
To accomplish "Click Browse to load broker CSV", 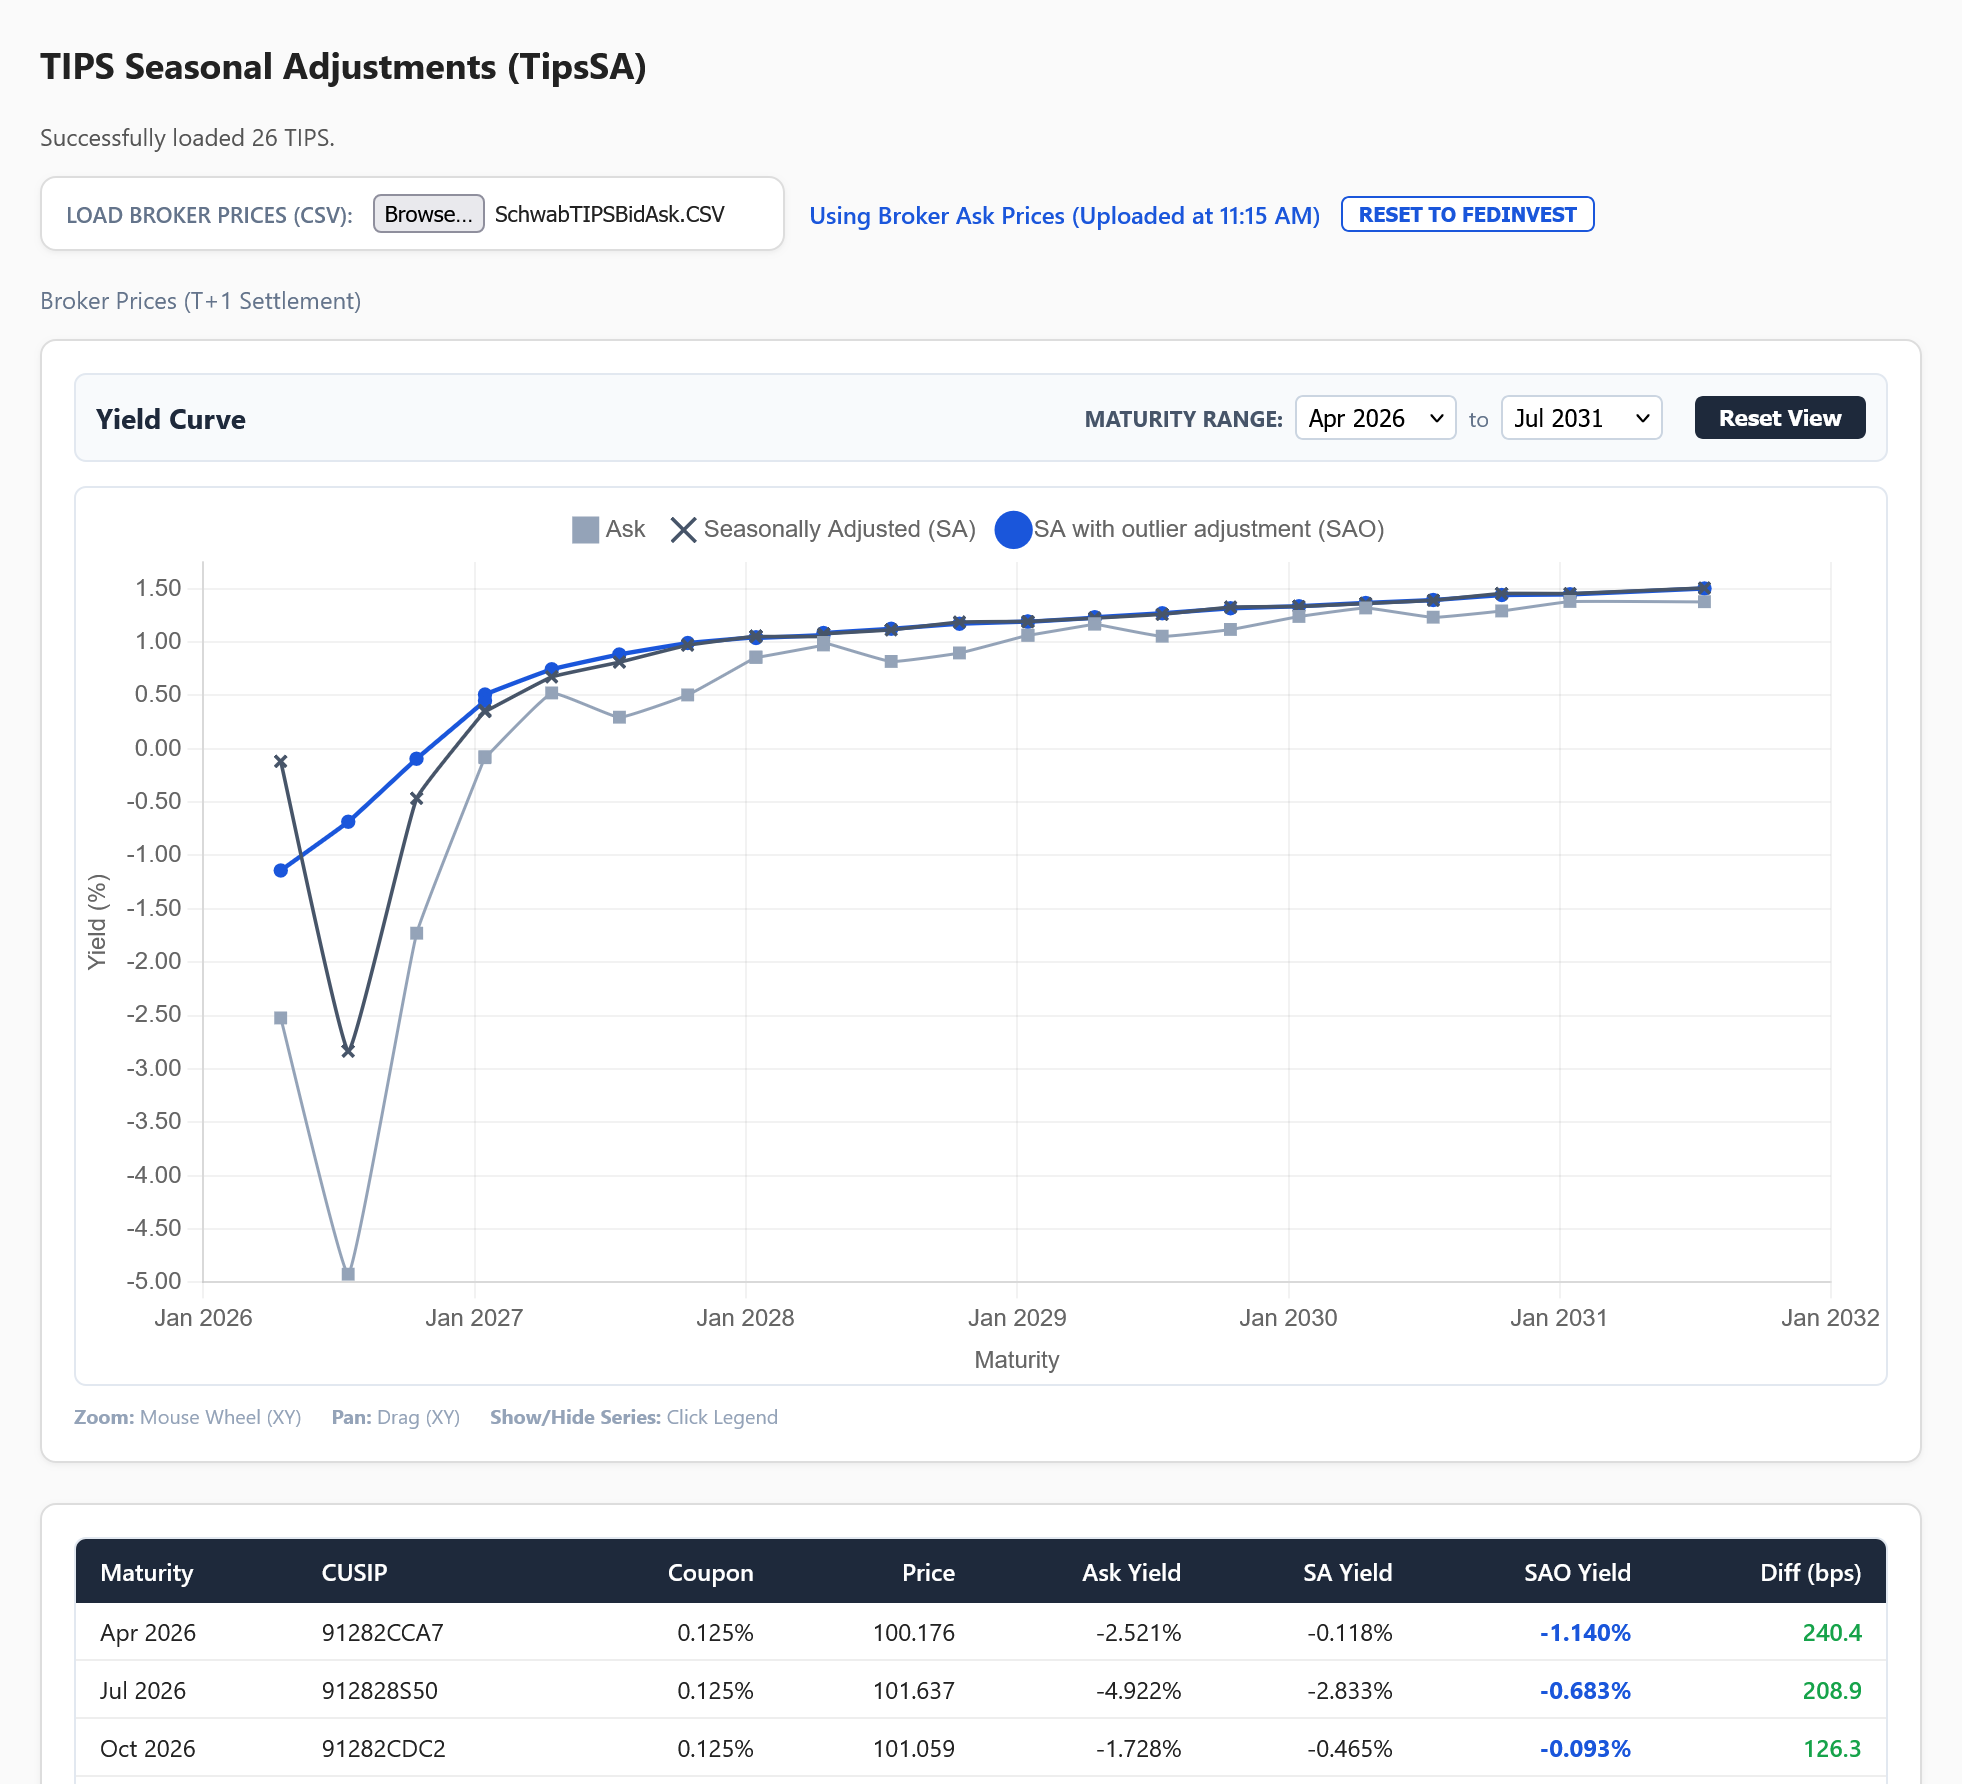I will pyautogui.click(x=428, y=214).
